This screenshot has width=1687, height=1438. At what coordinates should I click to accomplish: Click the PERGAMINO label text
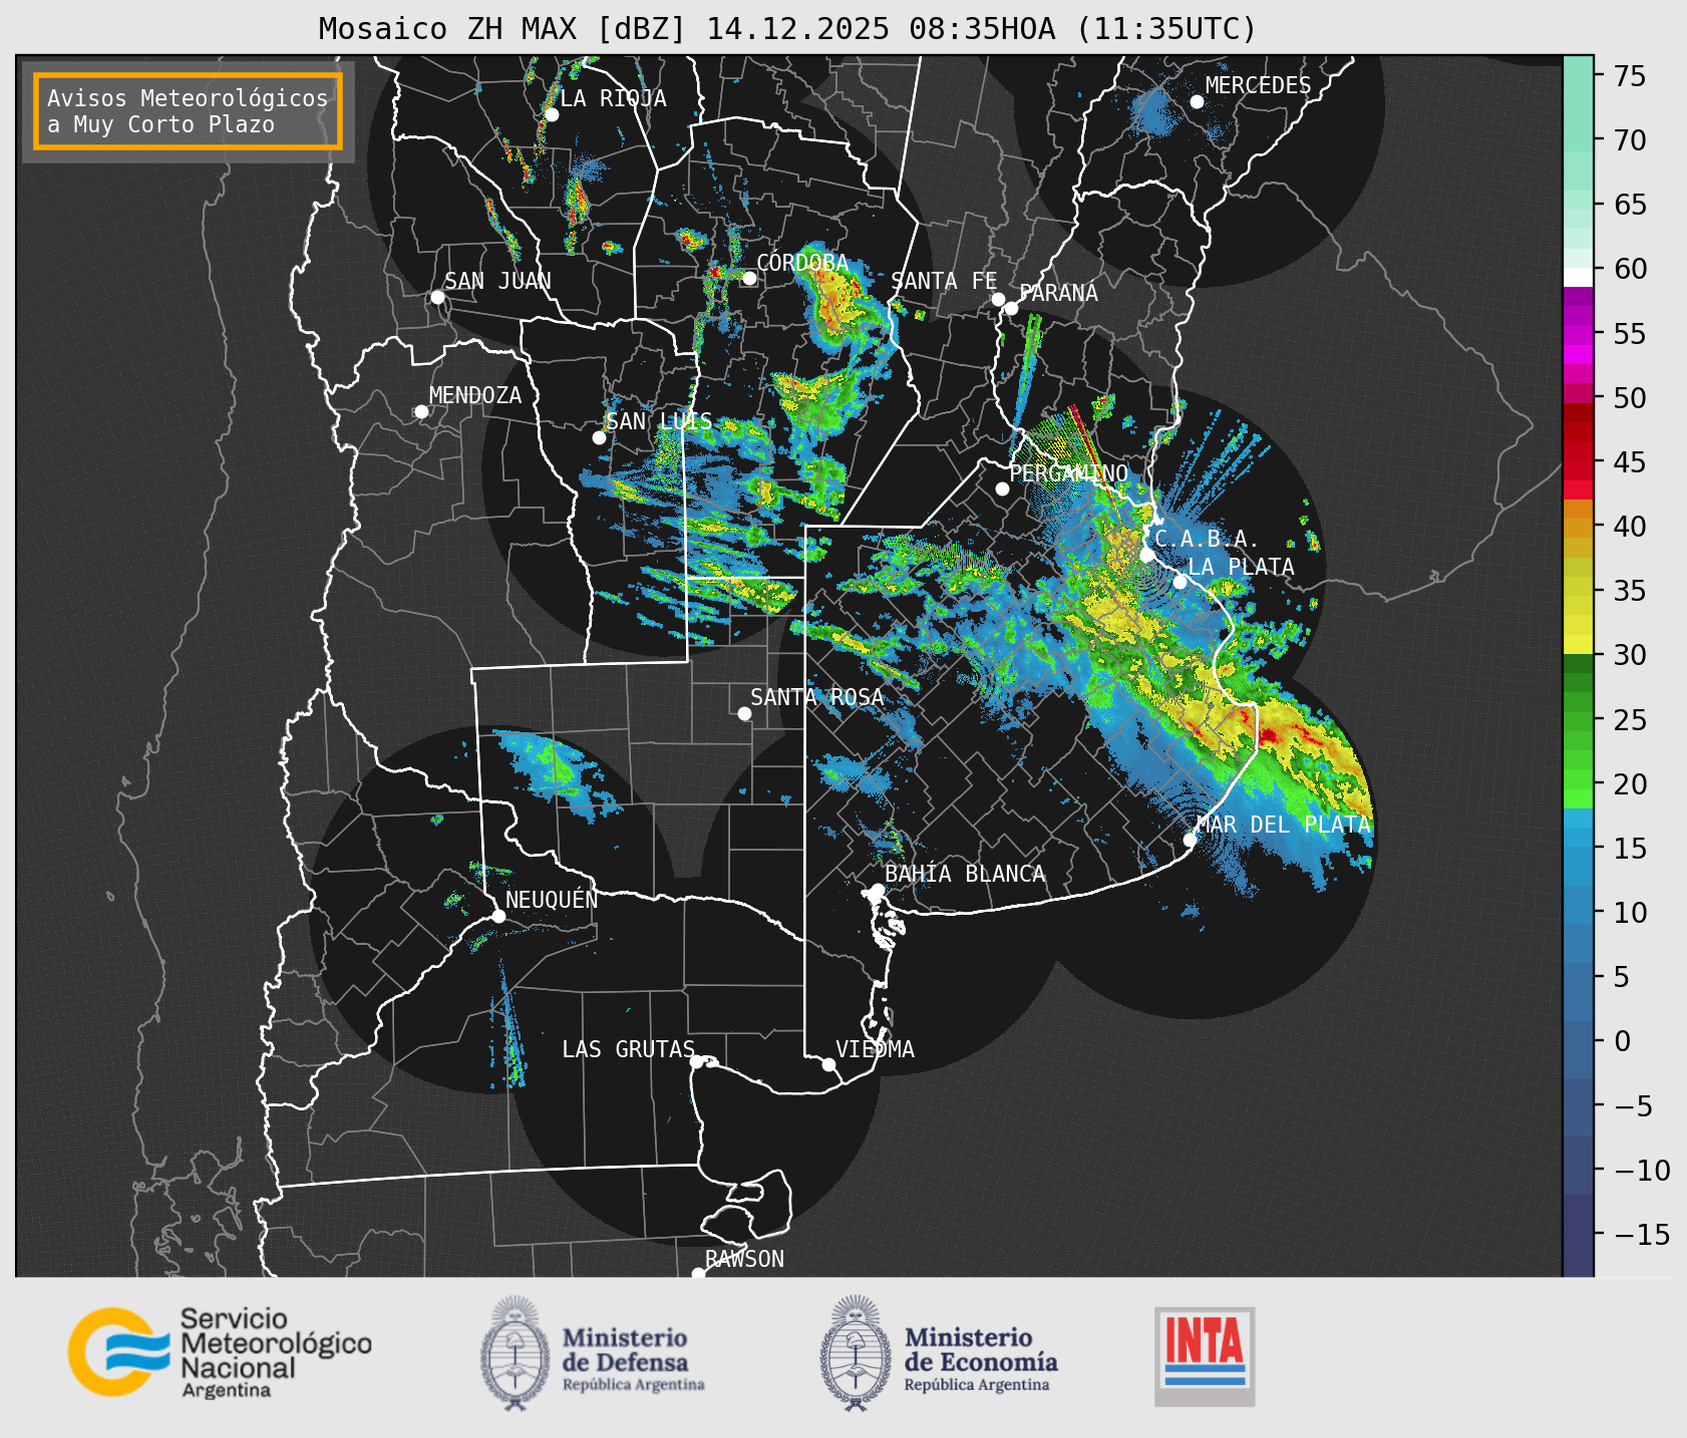point(1069,473)
